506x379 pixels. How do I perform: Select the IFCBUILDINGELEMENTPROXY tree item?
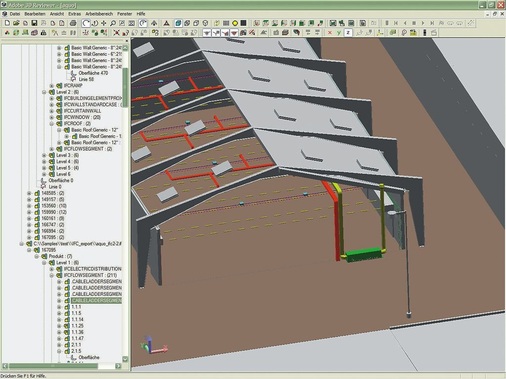[x=93, y=98]
